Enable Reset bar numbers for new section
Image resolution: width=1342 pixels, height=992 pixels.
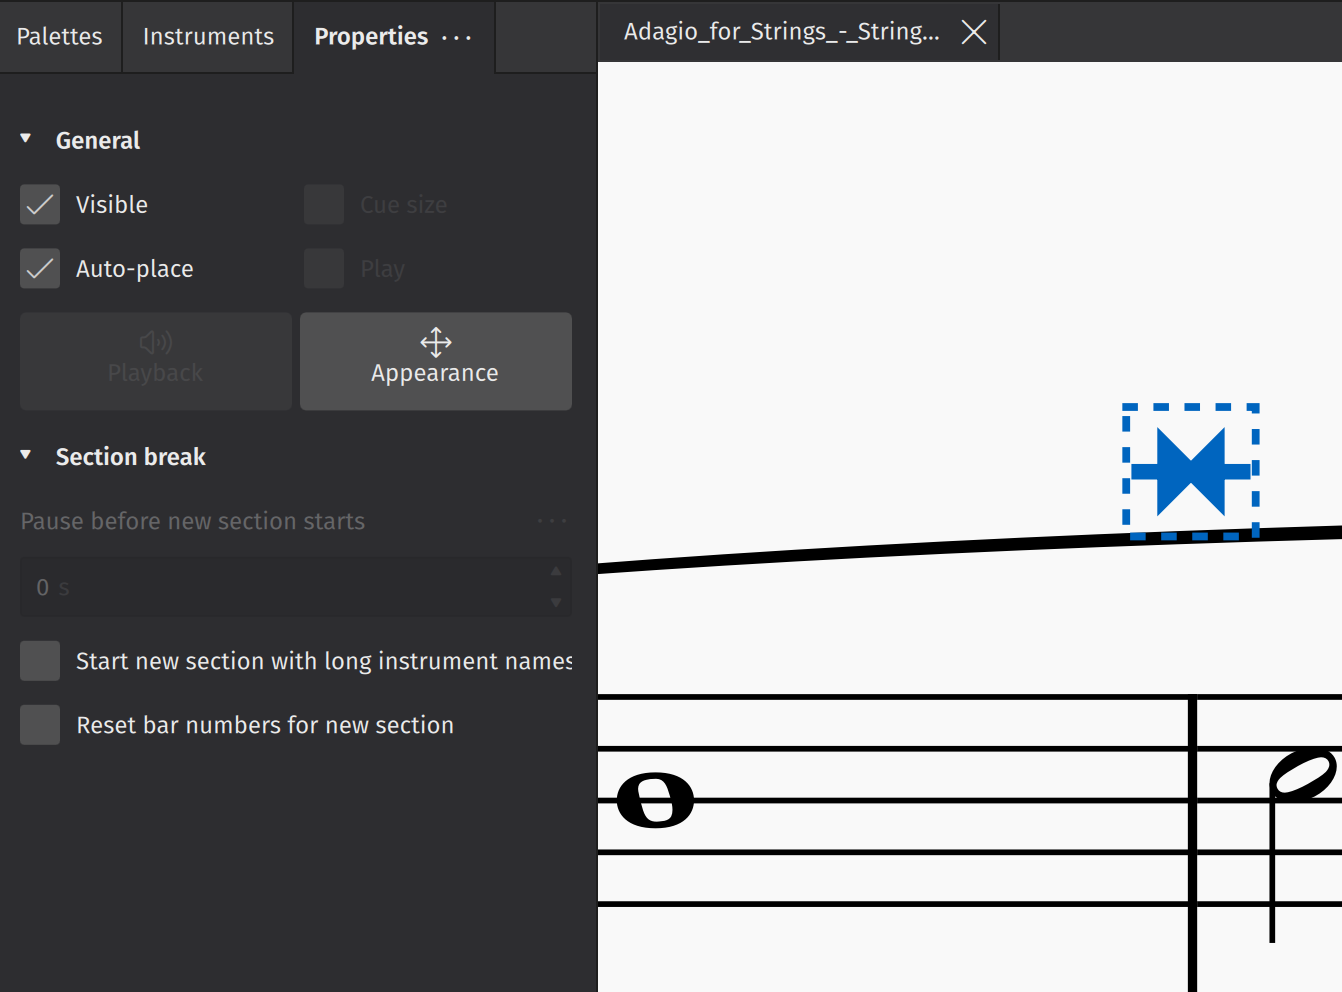(x=40, y=725)
